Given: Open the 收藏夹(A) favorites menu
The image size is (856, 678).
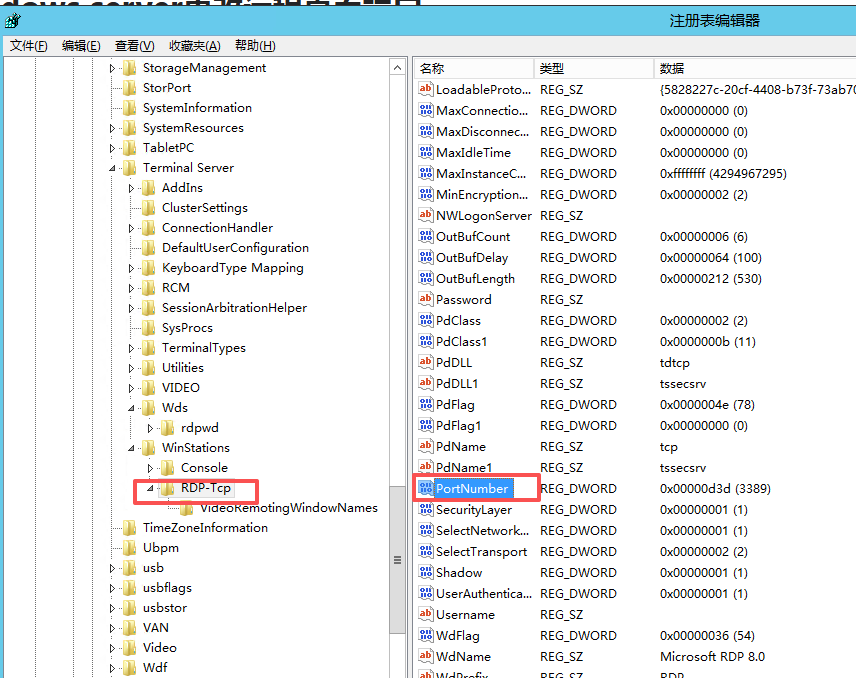Looking at the screenshot, I should pos(196,45).
